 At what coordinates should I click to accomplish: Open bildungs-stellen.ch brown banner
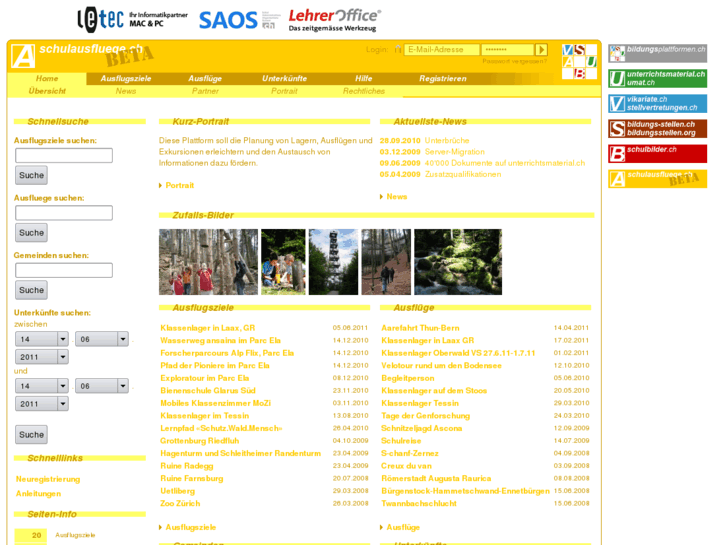657,128
